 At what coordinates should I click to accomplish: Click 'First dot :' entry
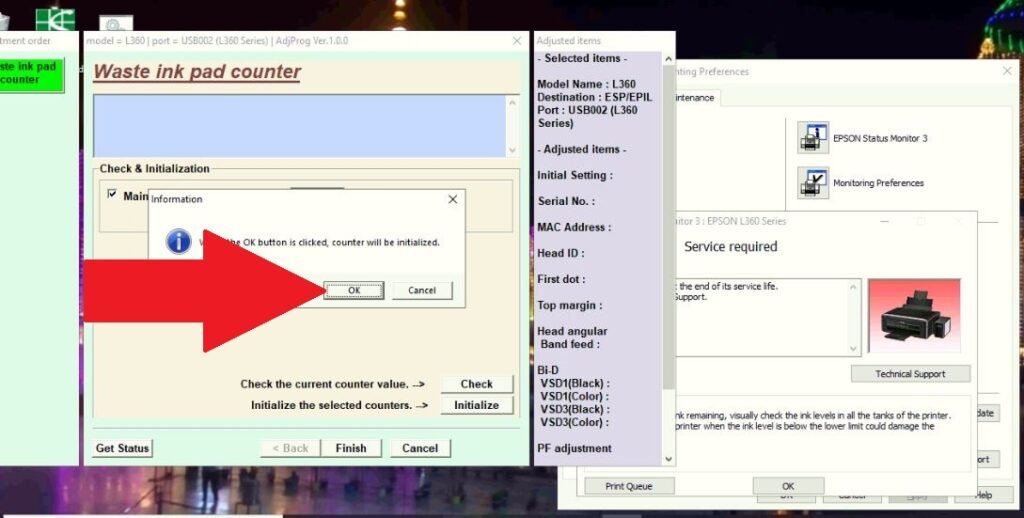click(x=561, y=280)
